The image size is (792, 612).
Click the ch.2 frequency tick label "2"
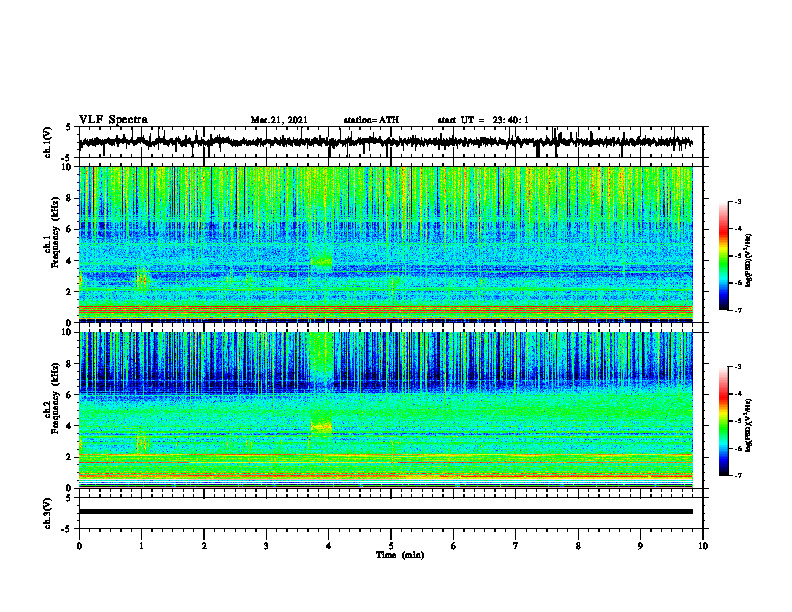click(70, 457)
